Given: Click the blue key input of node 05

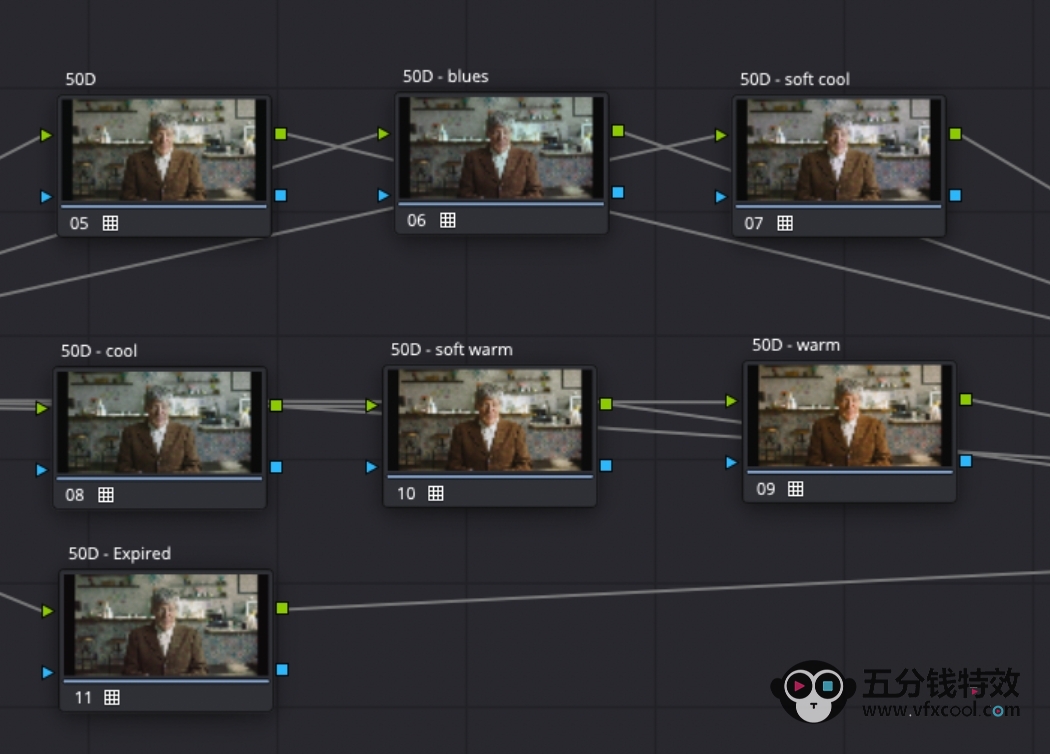Looking at the screenshot, I should coord(46,196).
